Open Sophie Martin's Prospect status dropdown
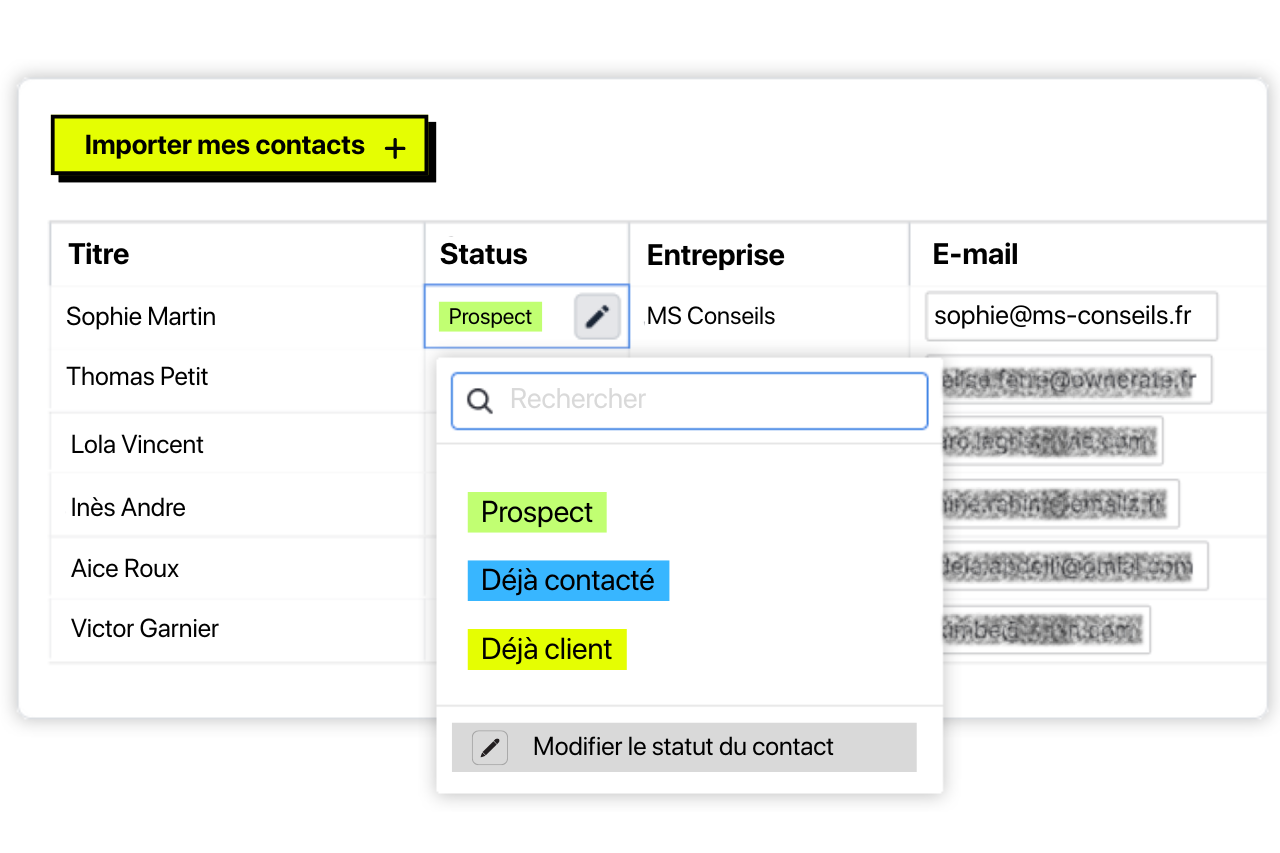This screenshot has height=853, width=1280. point(491,317)
